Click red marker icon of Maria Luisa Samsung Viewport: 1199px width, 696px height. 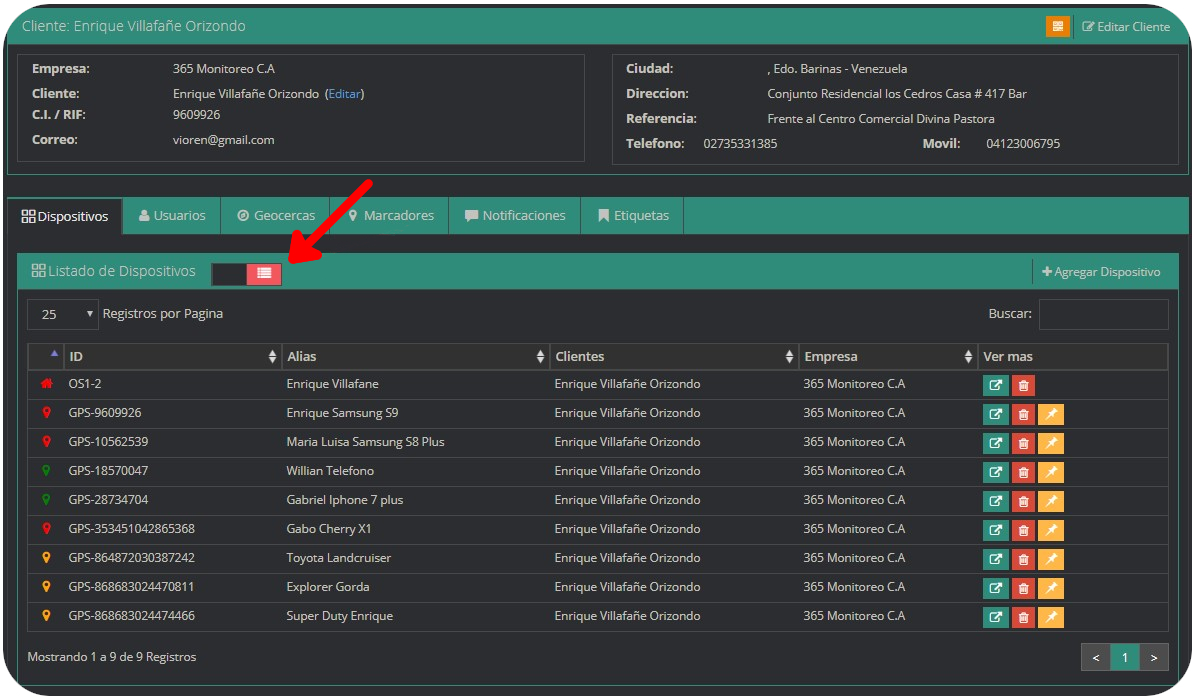[46, 442]
